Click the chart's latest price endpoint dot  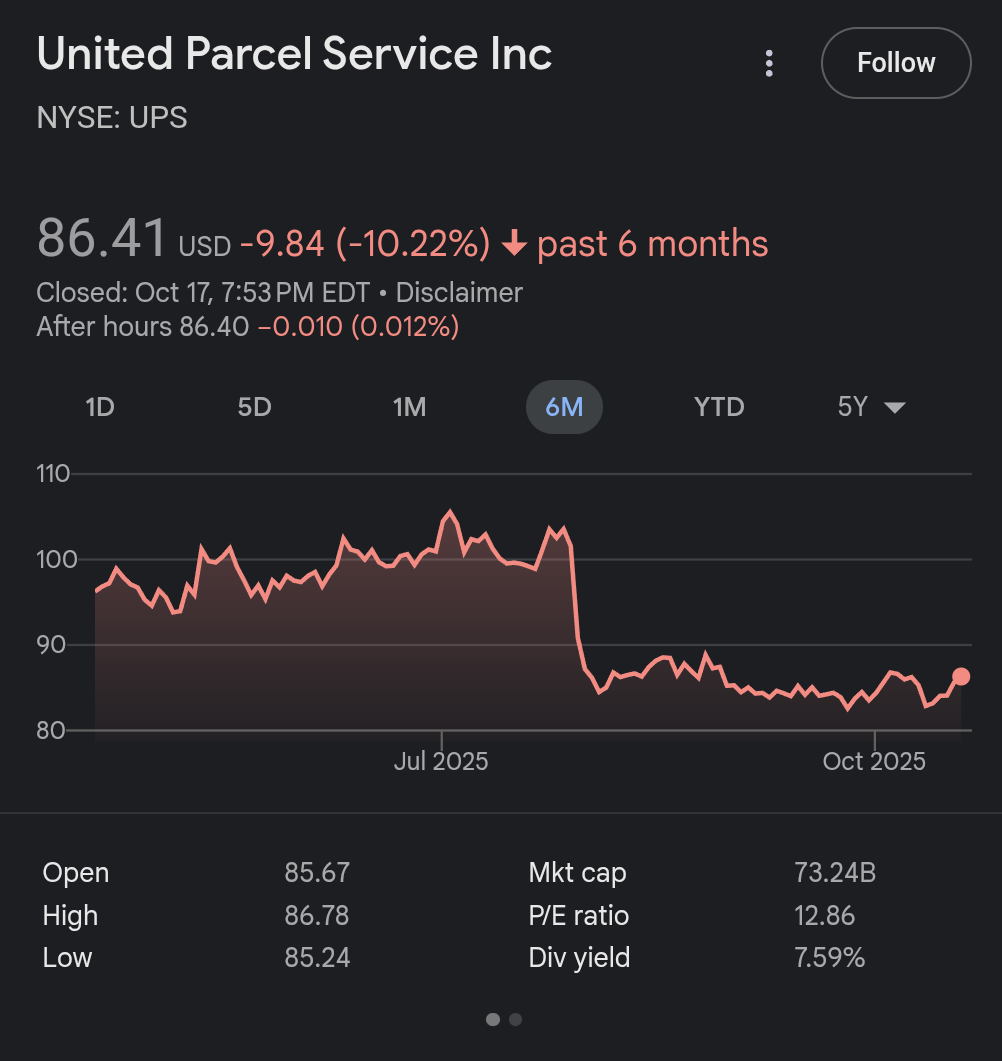[x=961, y=677]
